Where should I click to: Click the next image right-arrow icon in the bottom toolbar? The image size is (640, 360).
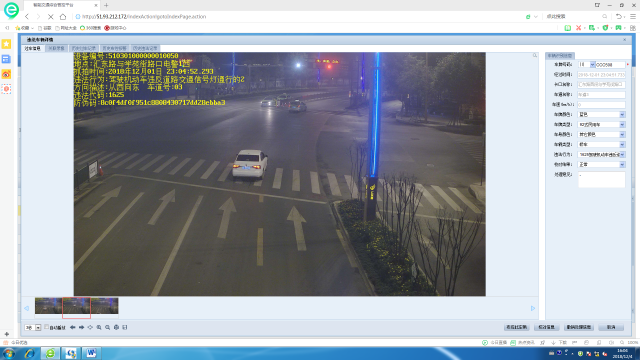(81, 327)
